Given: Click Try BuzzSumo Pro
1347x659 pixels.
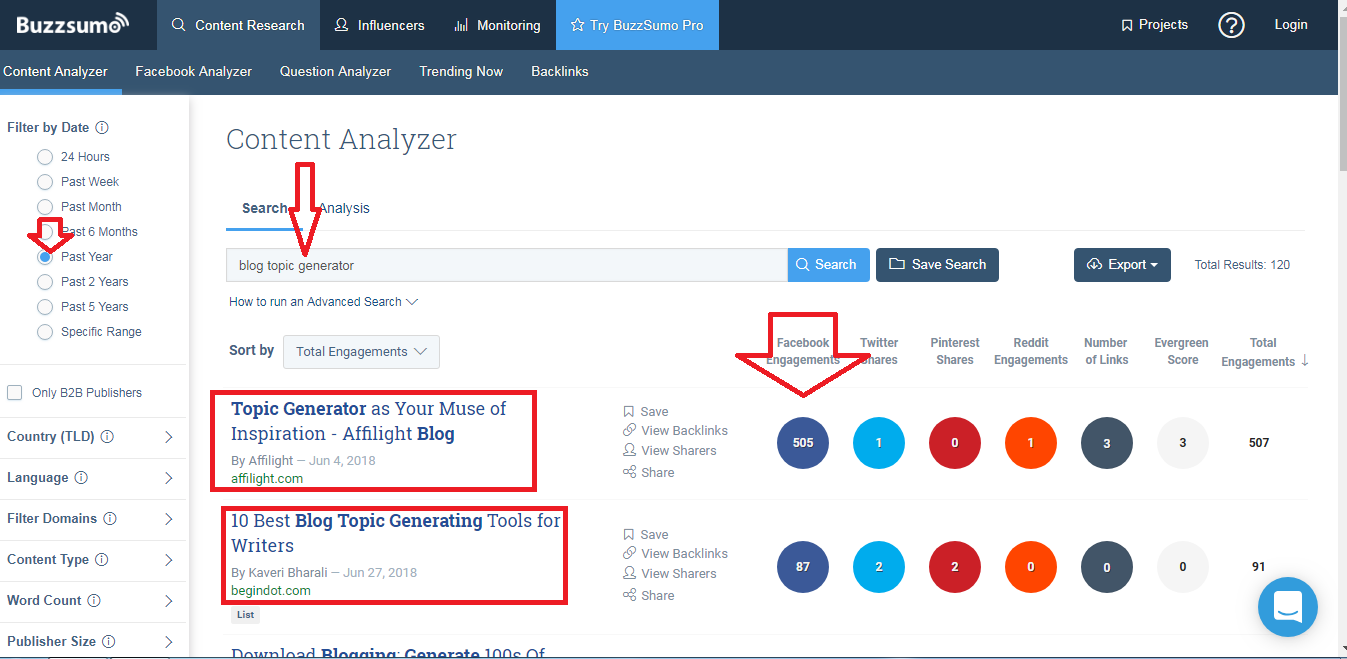Looking at the screenshot, I should tap(637, 25).
